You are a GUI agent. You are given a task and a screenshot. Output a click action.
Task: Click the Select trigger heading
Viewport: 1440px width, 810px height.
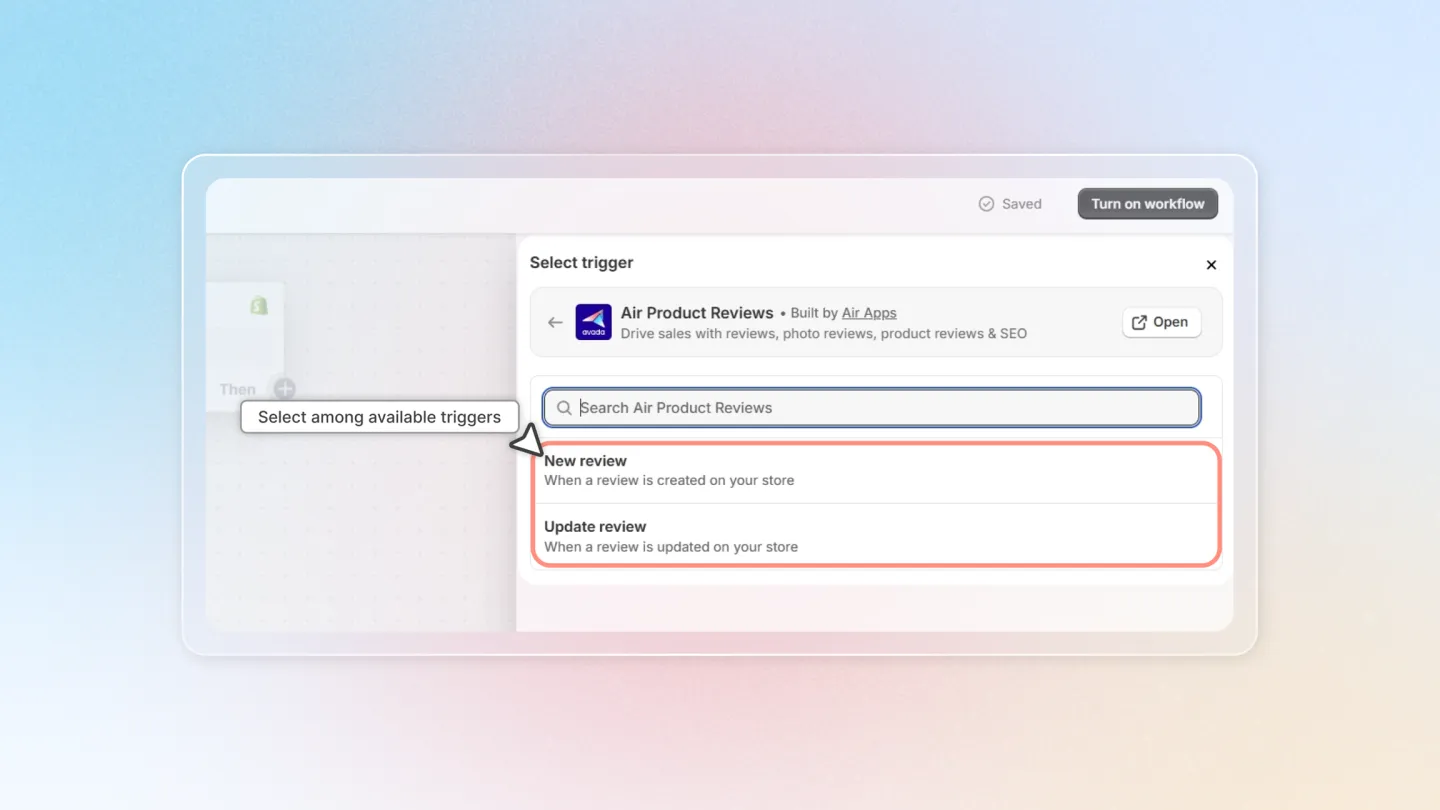pos(581,263)
